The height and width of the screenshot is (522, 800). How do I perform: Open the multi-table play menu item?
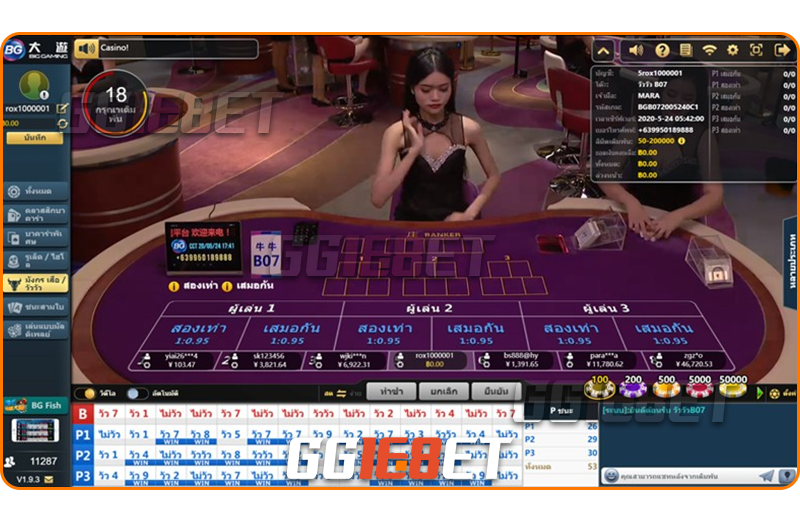(36, 330)
